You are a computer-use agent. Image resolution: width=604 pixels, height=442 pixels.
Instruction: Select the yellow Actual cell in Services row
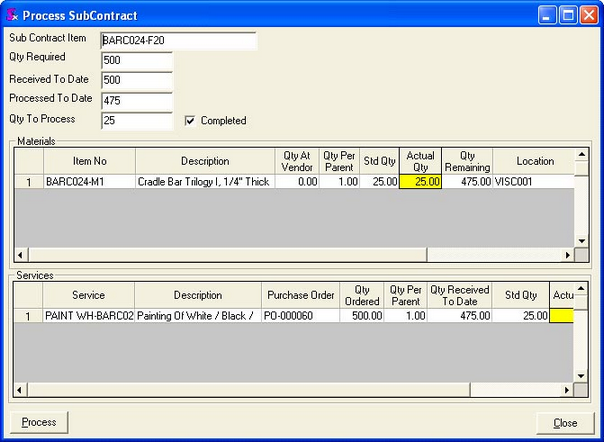pyautogui.click(x=561, y=316)
